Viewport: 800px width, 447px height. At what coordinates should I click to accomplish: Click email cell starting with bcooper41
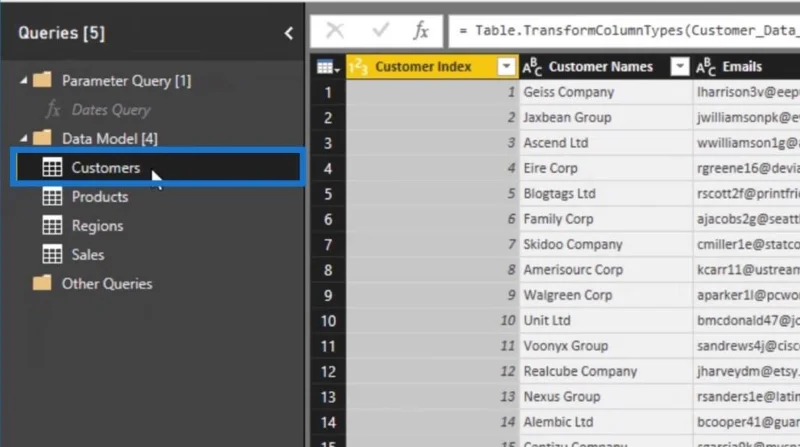point(746,423)
